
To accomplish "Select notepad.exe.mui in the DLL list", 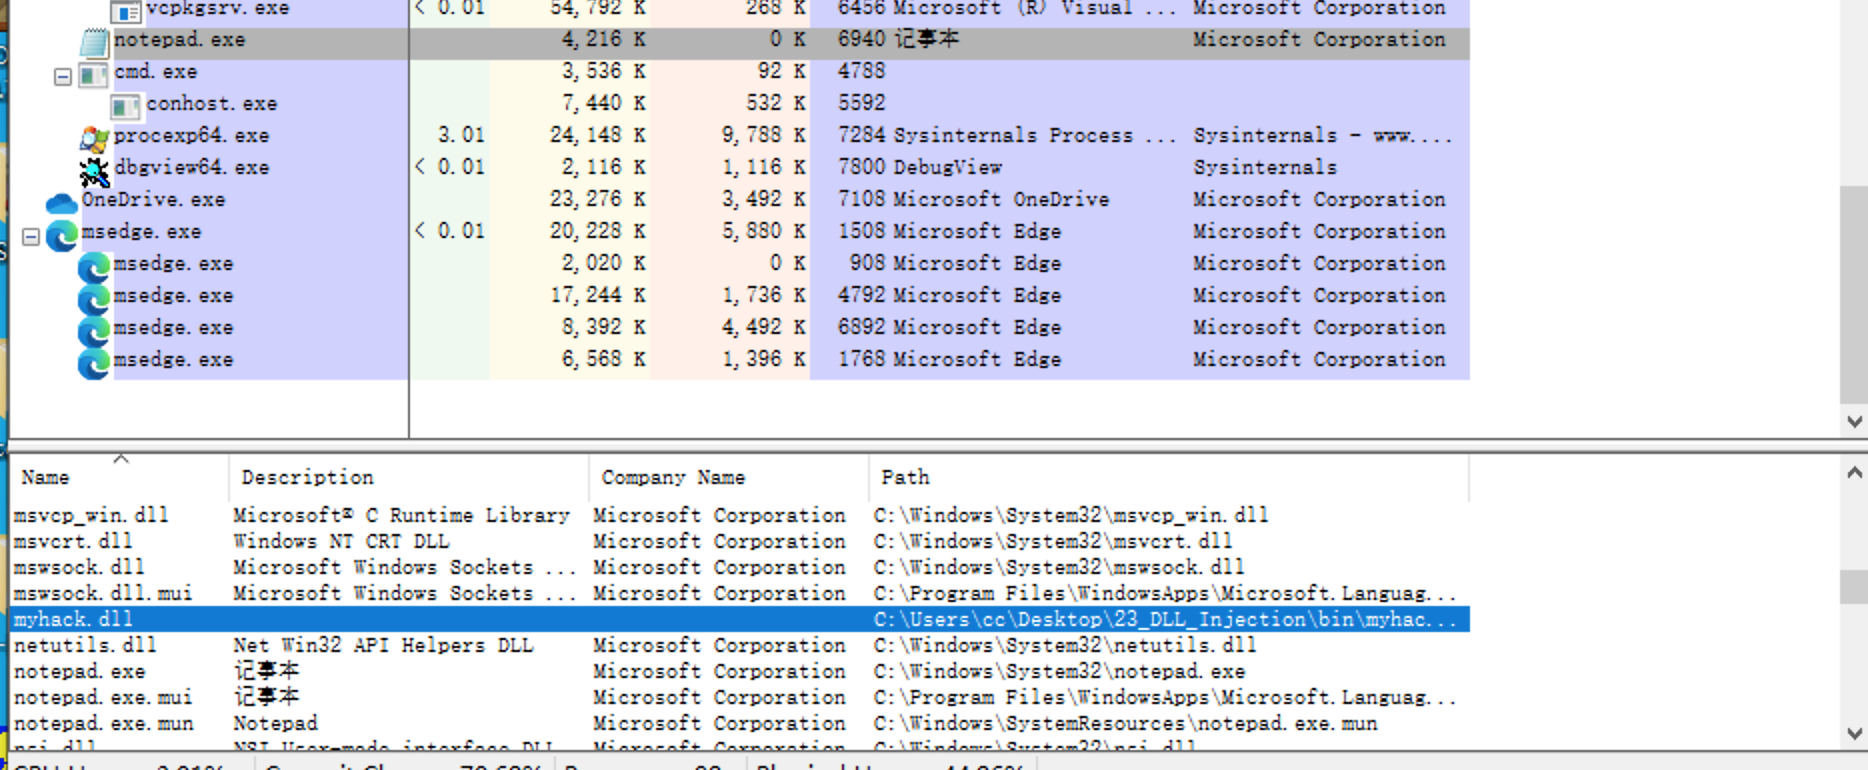I will coord(103,697).
